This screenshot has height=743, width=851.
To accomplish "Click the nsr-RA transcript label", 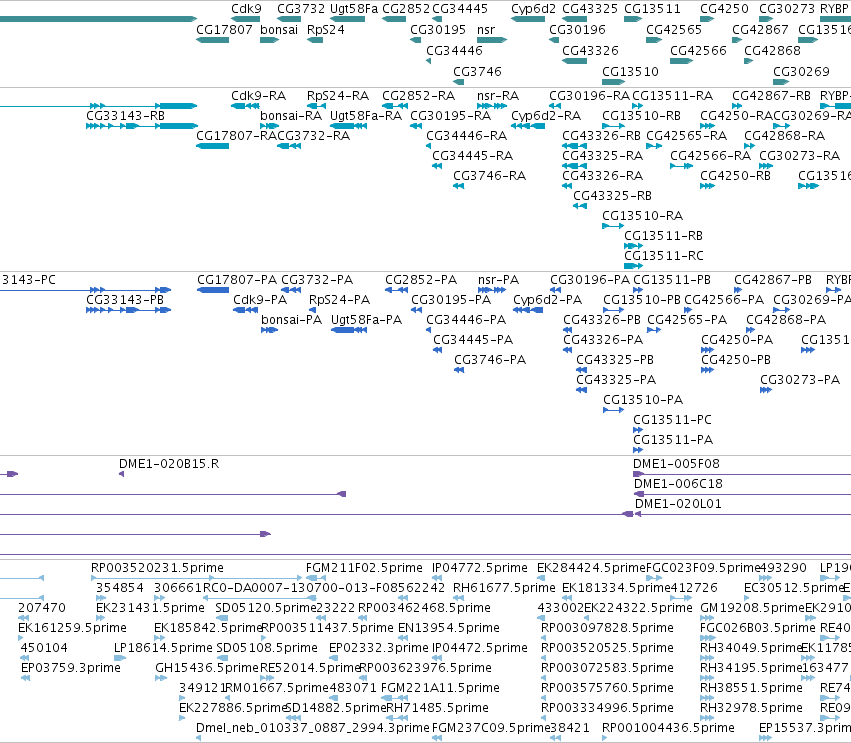I will click(498, 96).
